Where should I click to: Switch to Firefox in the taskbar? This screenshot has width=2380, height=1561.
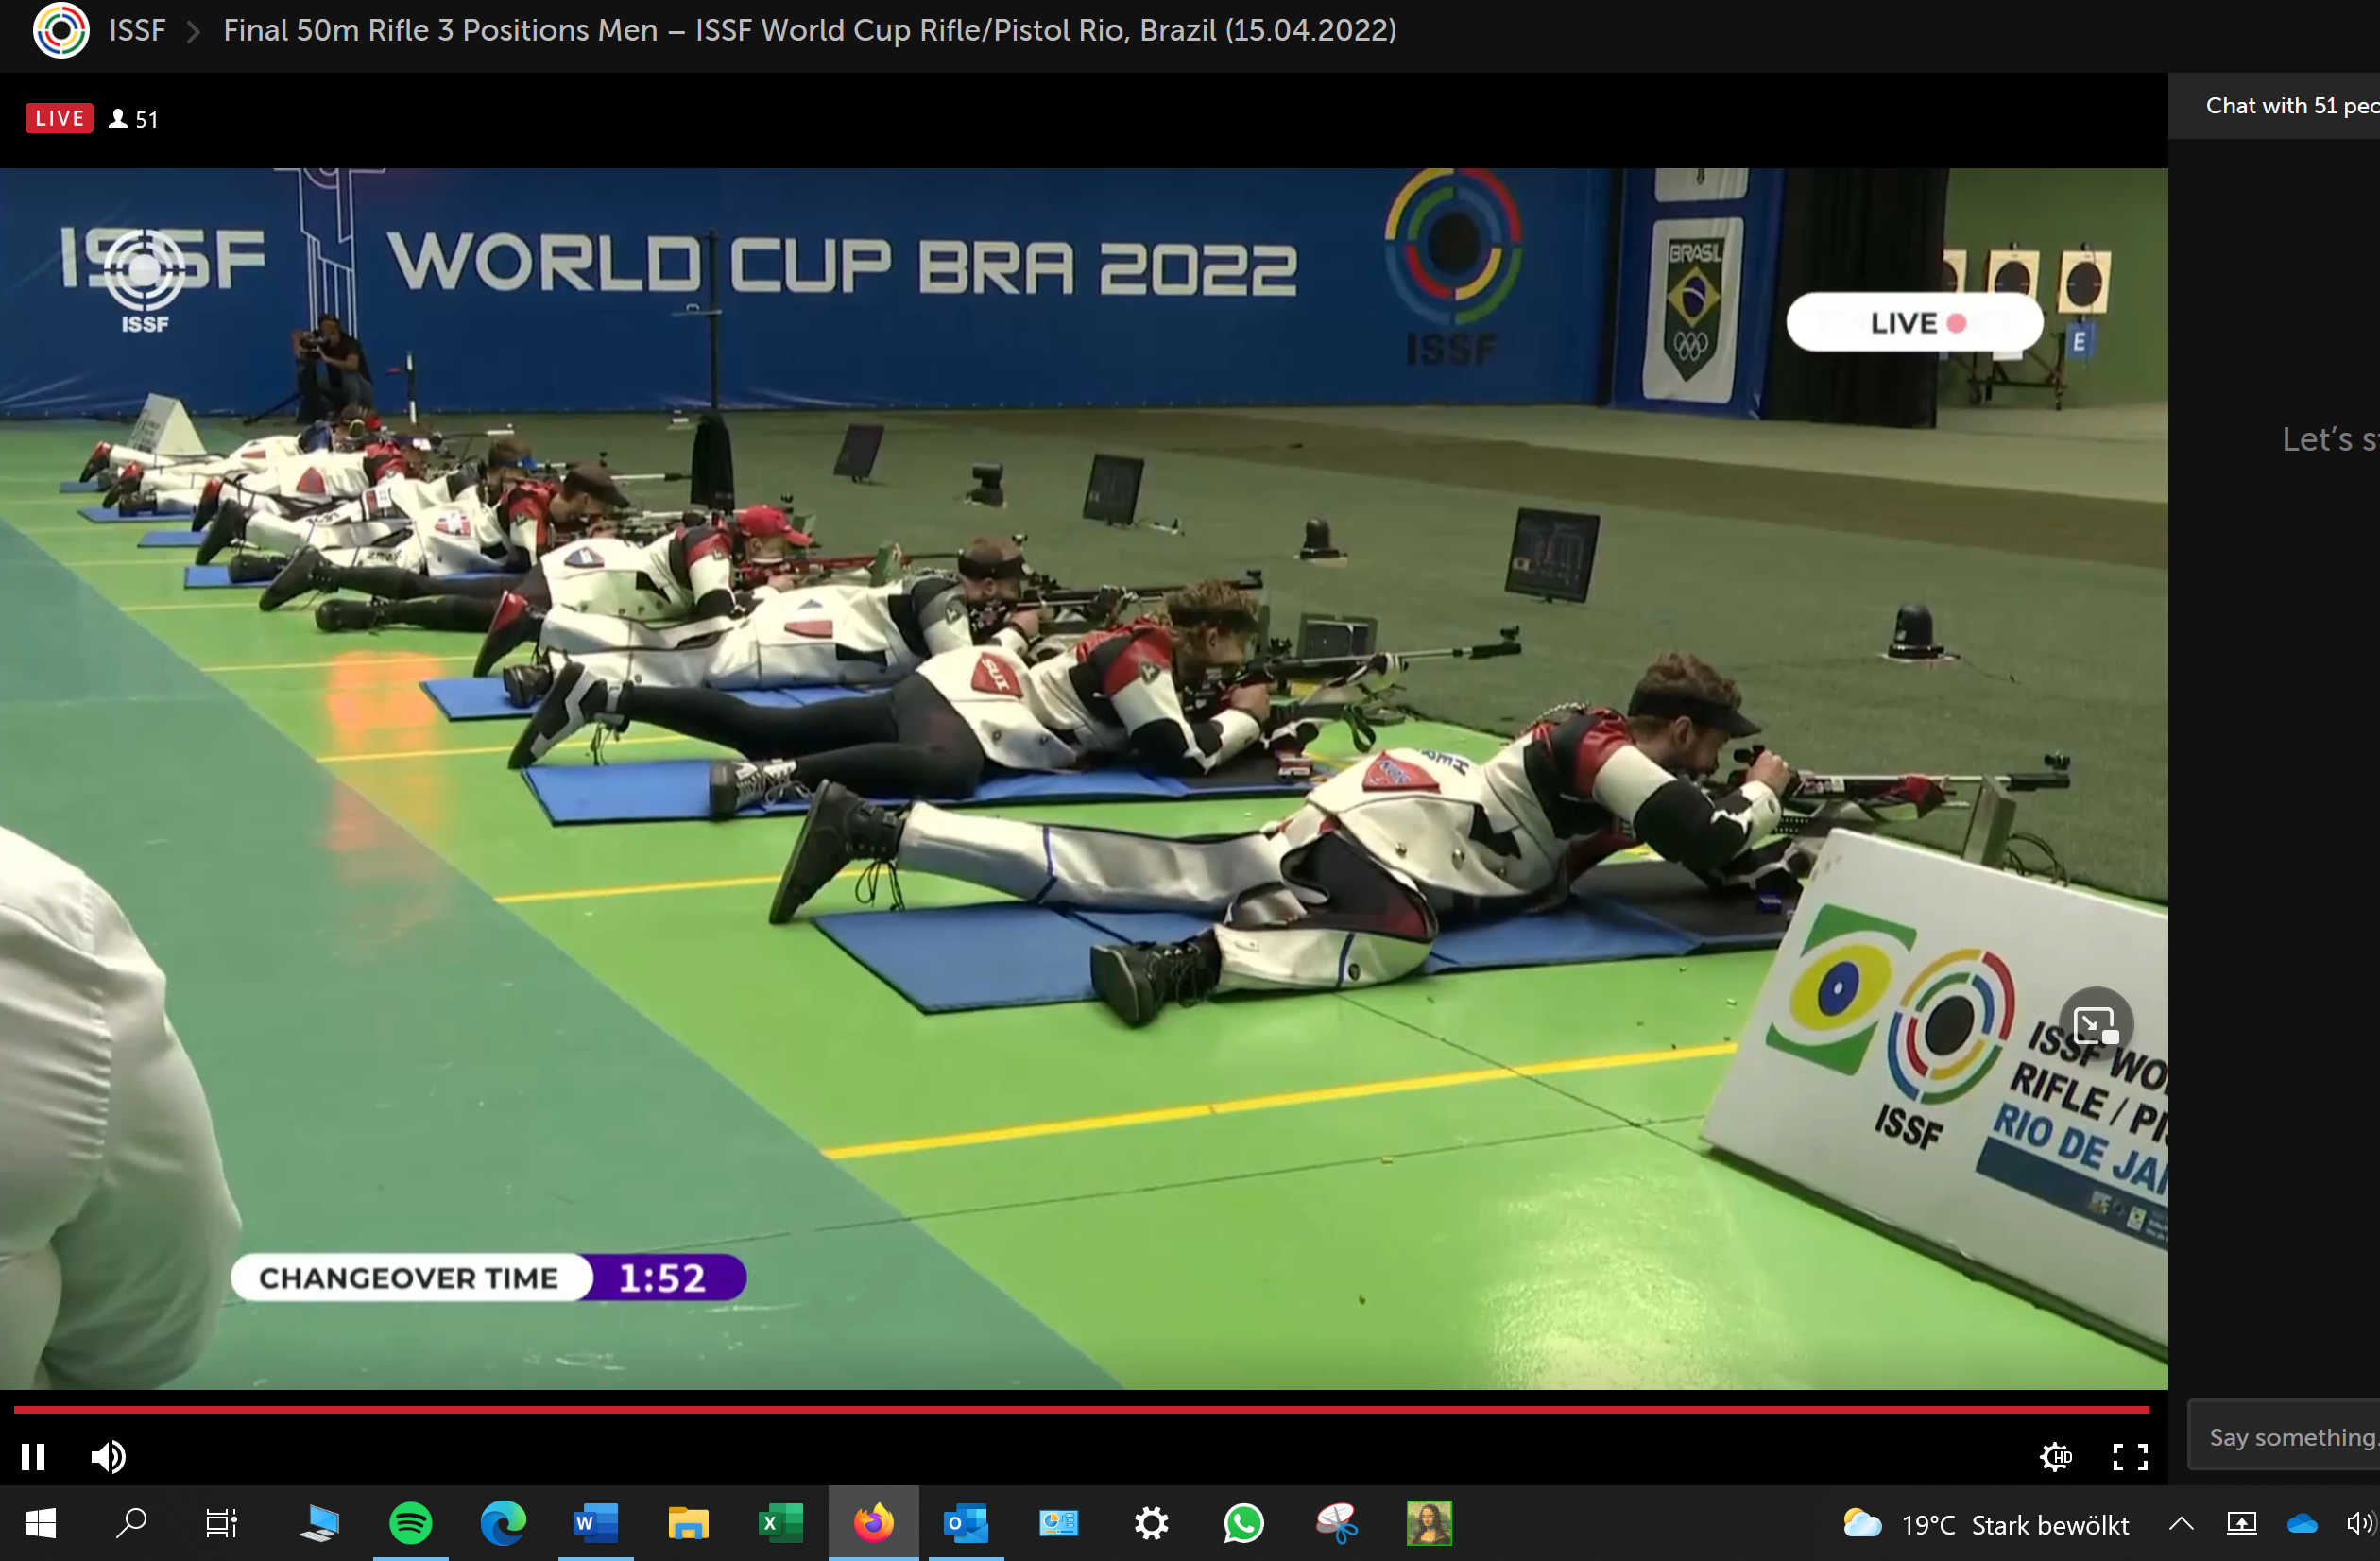coord(873,1523)
